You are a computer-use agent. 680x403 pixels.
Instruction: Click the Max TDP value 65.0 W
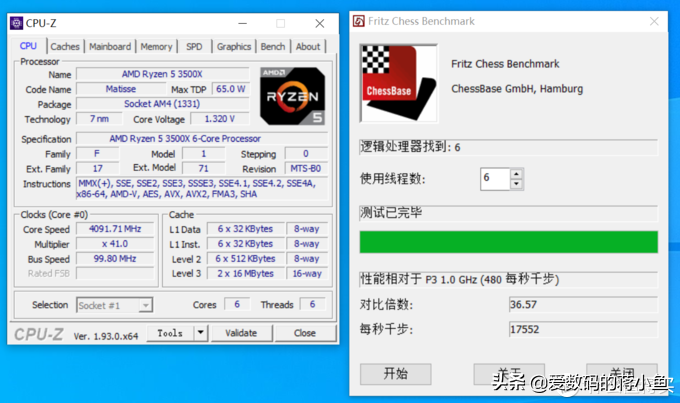231,89
